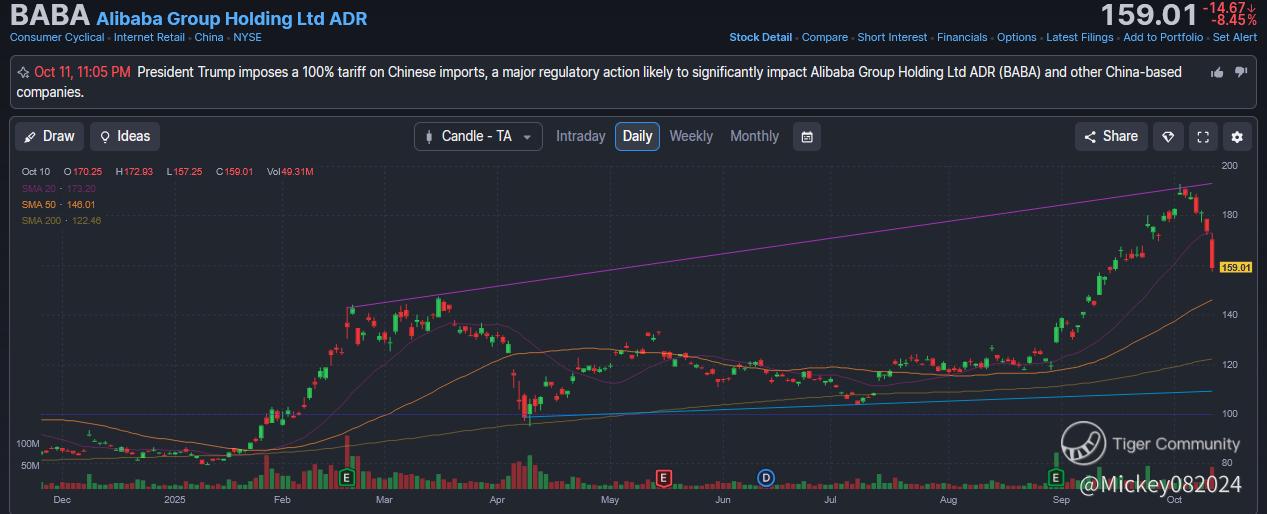Toggle fullscreen chart icon
Screen dimensions: 1267x514
coord(1203,137)
